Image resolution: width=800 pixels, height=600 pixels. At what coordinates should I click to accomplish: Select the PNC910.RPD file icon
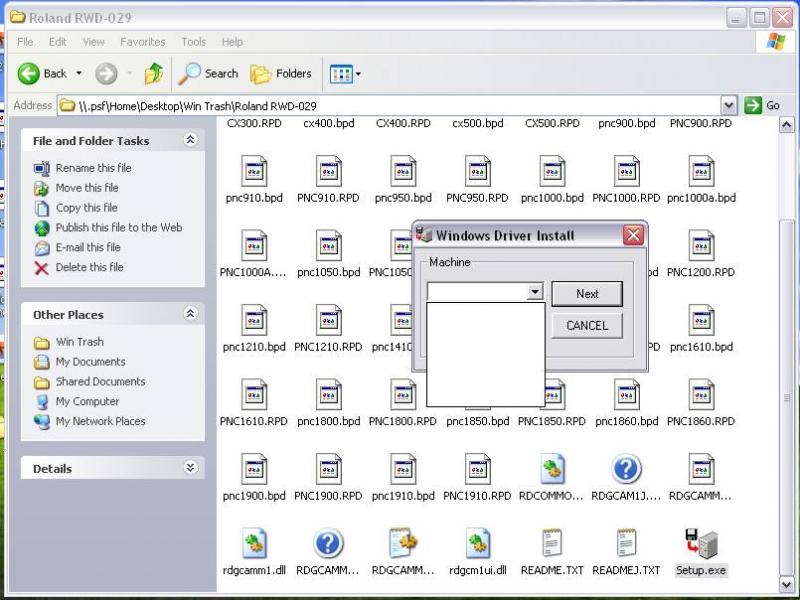pos(329,171)
